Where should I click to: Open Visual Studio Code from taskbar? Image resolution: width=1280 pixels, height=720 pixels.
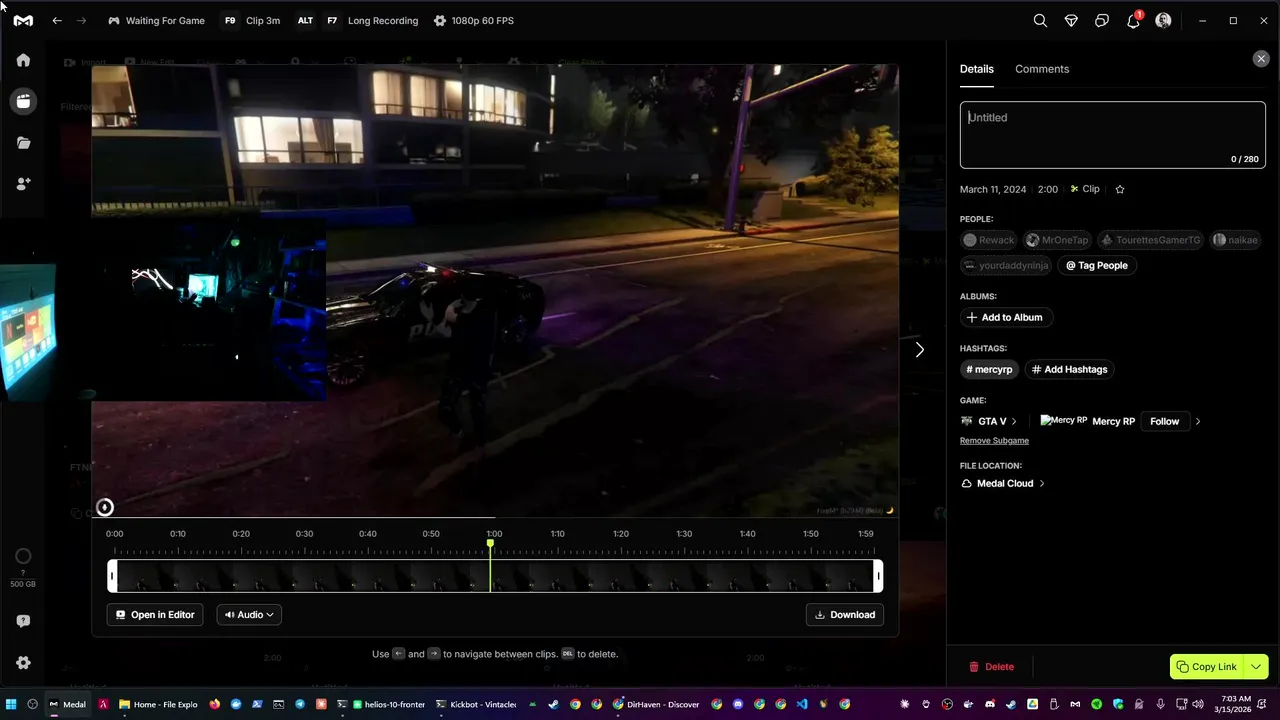click(802, 704)
